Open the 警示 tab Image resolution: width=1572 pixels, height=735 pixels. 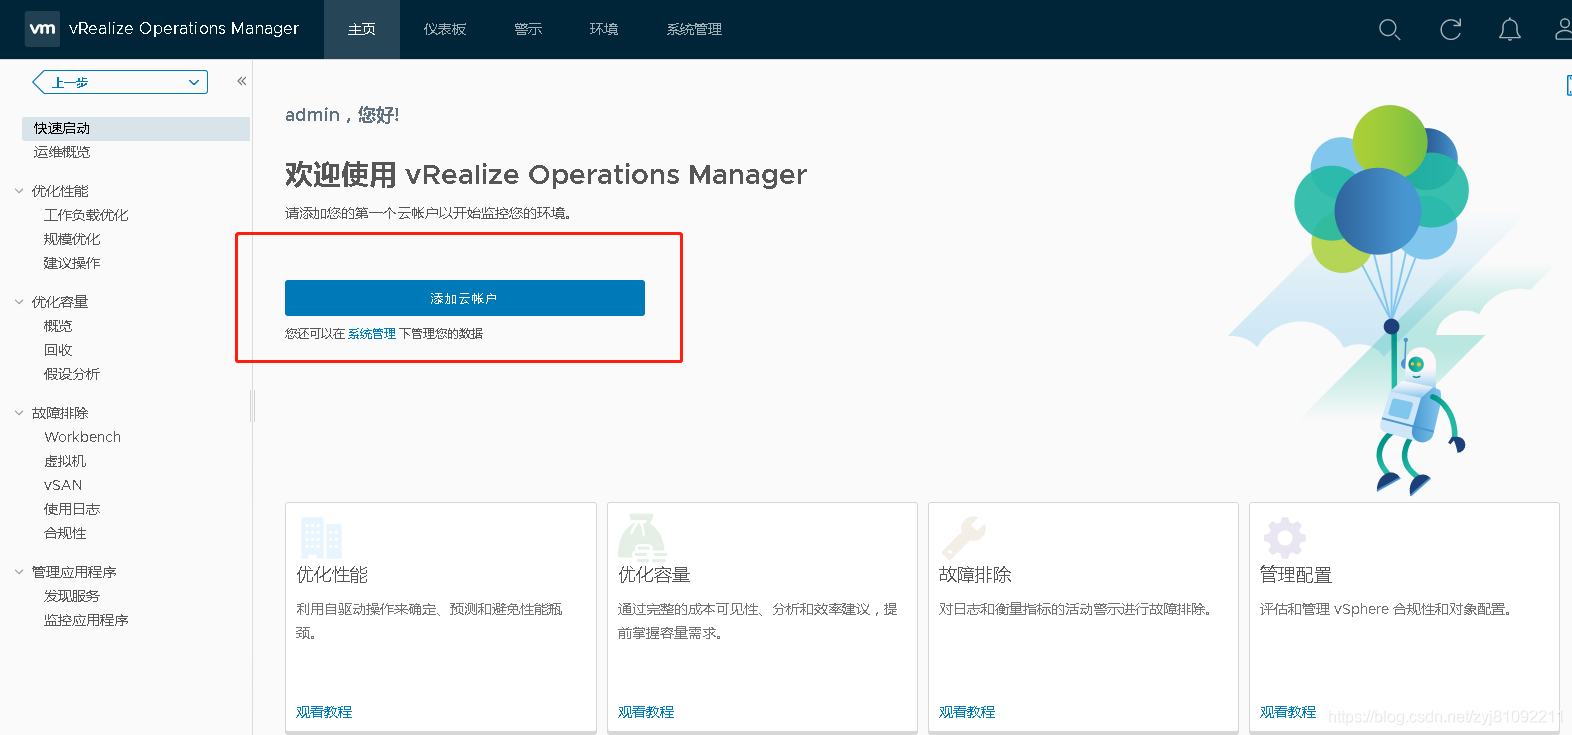coord(528,29)
